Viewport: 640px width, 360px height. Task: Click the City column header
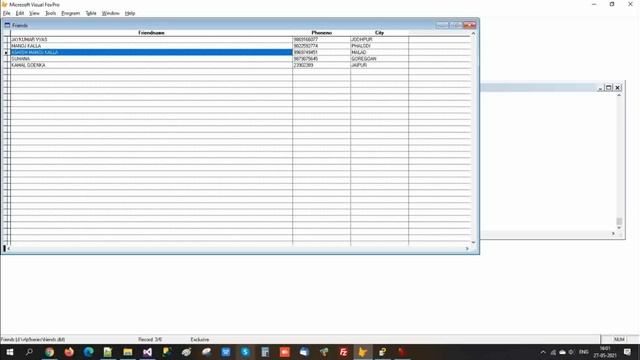(379, 33)
